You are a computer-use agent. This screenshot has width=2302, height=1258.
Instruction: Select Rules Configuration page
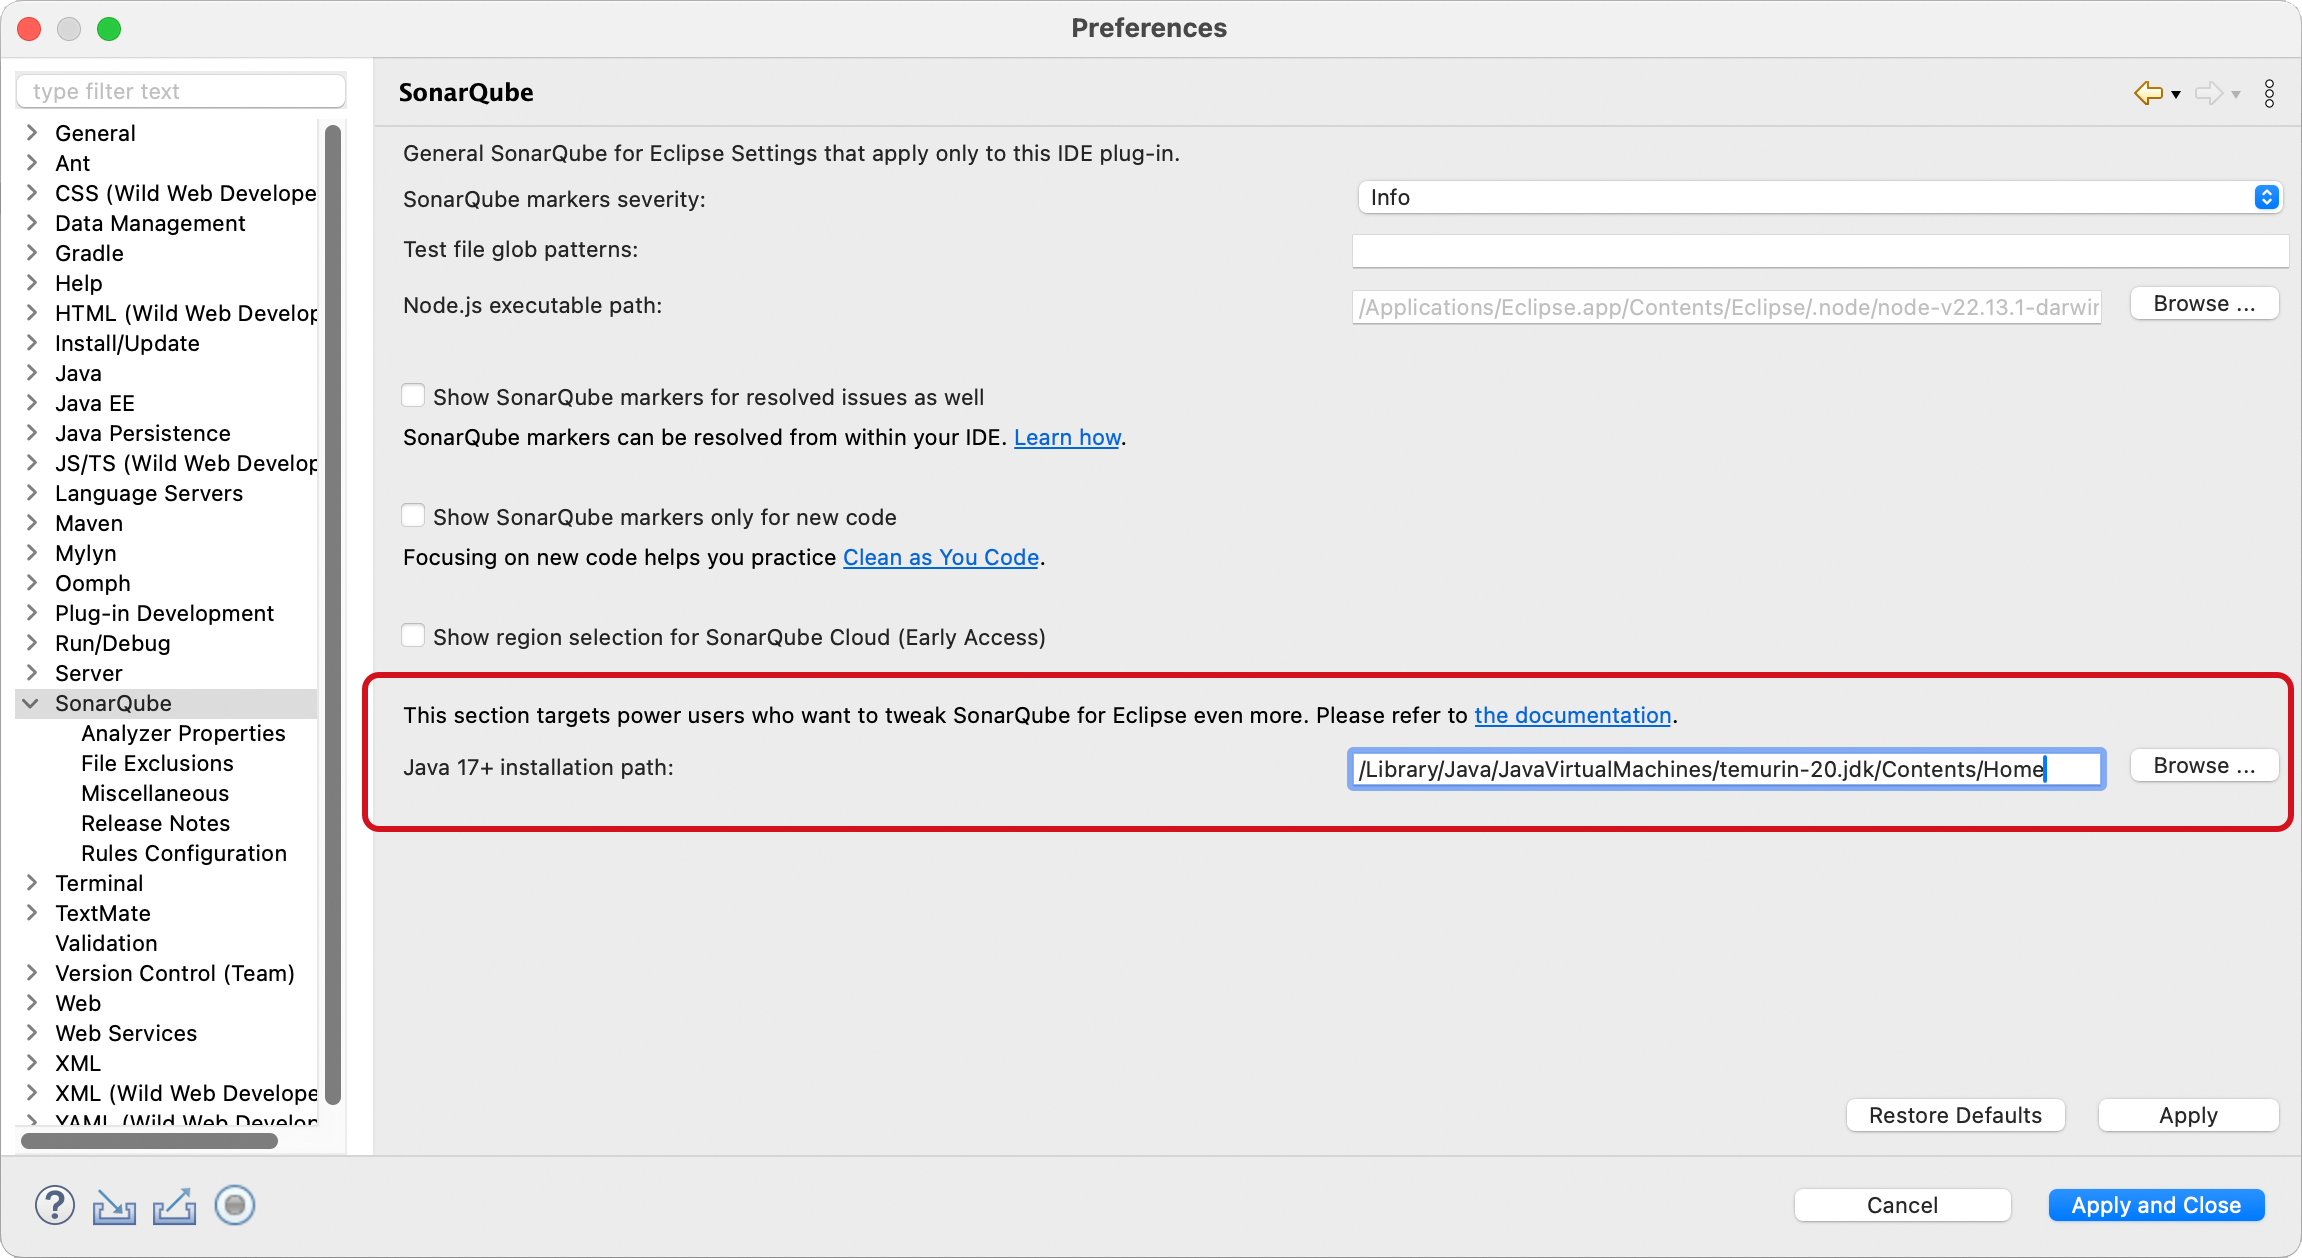pos(184,853)
